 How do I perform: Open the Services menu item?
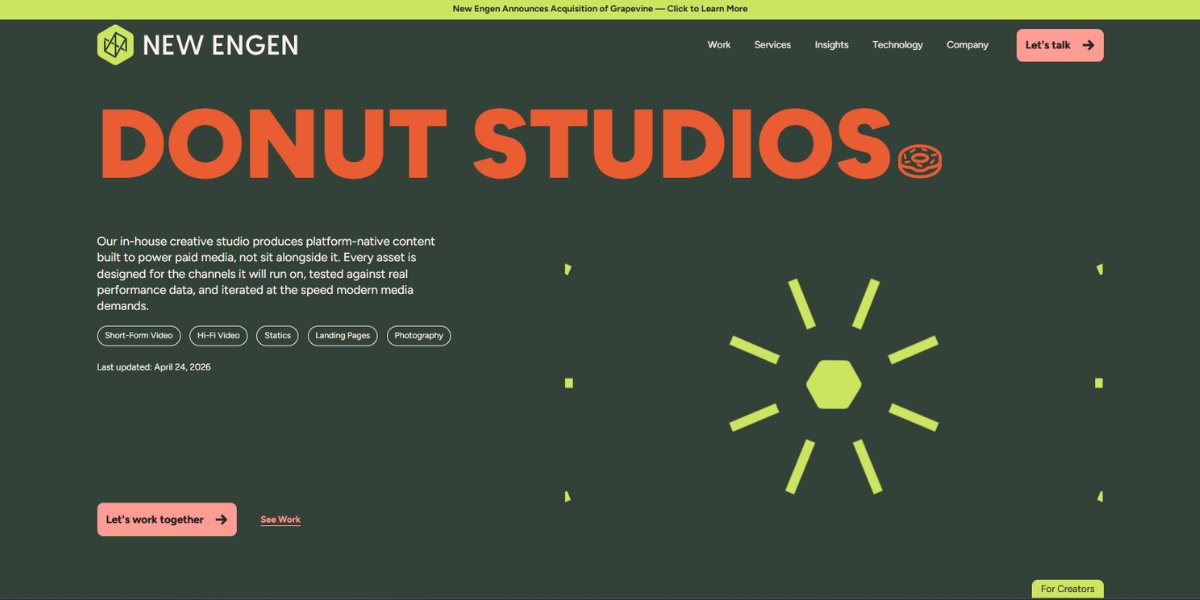coord(772,45)
